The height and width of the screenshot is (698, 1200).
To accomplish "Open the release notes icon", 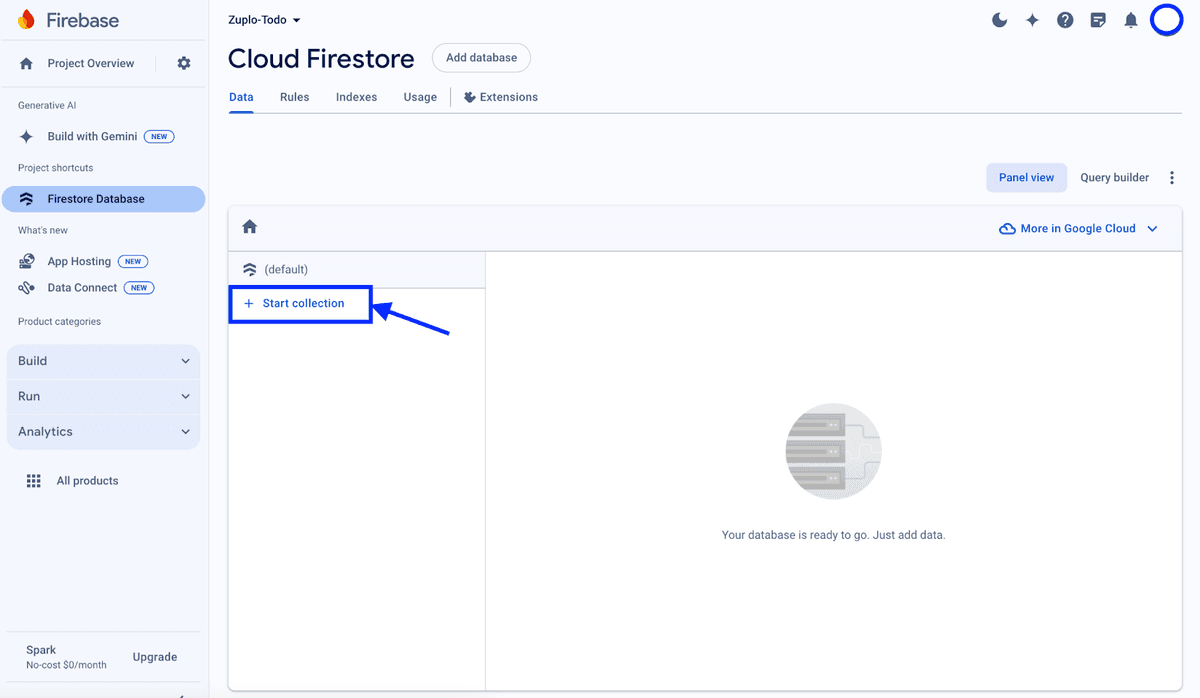I will (x=1098, y=20).
